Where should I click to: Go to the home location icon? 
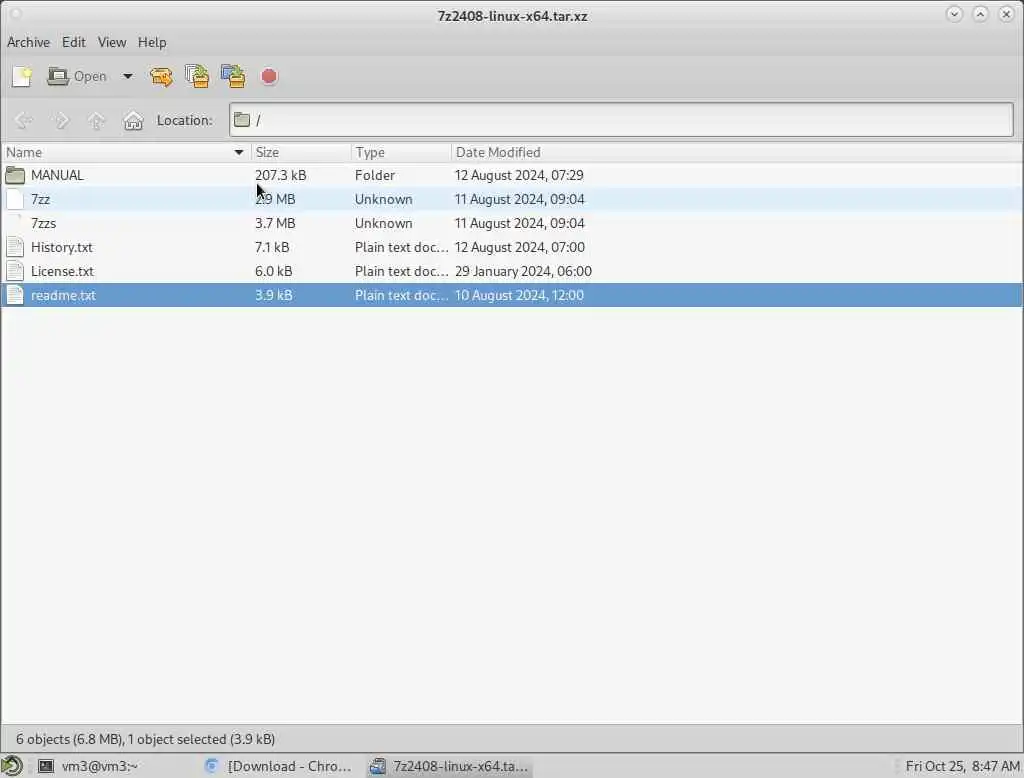[x=133, y=120]
